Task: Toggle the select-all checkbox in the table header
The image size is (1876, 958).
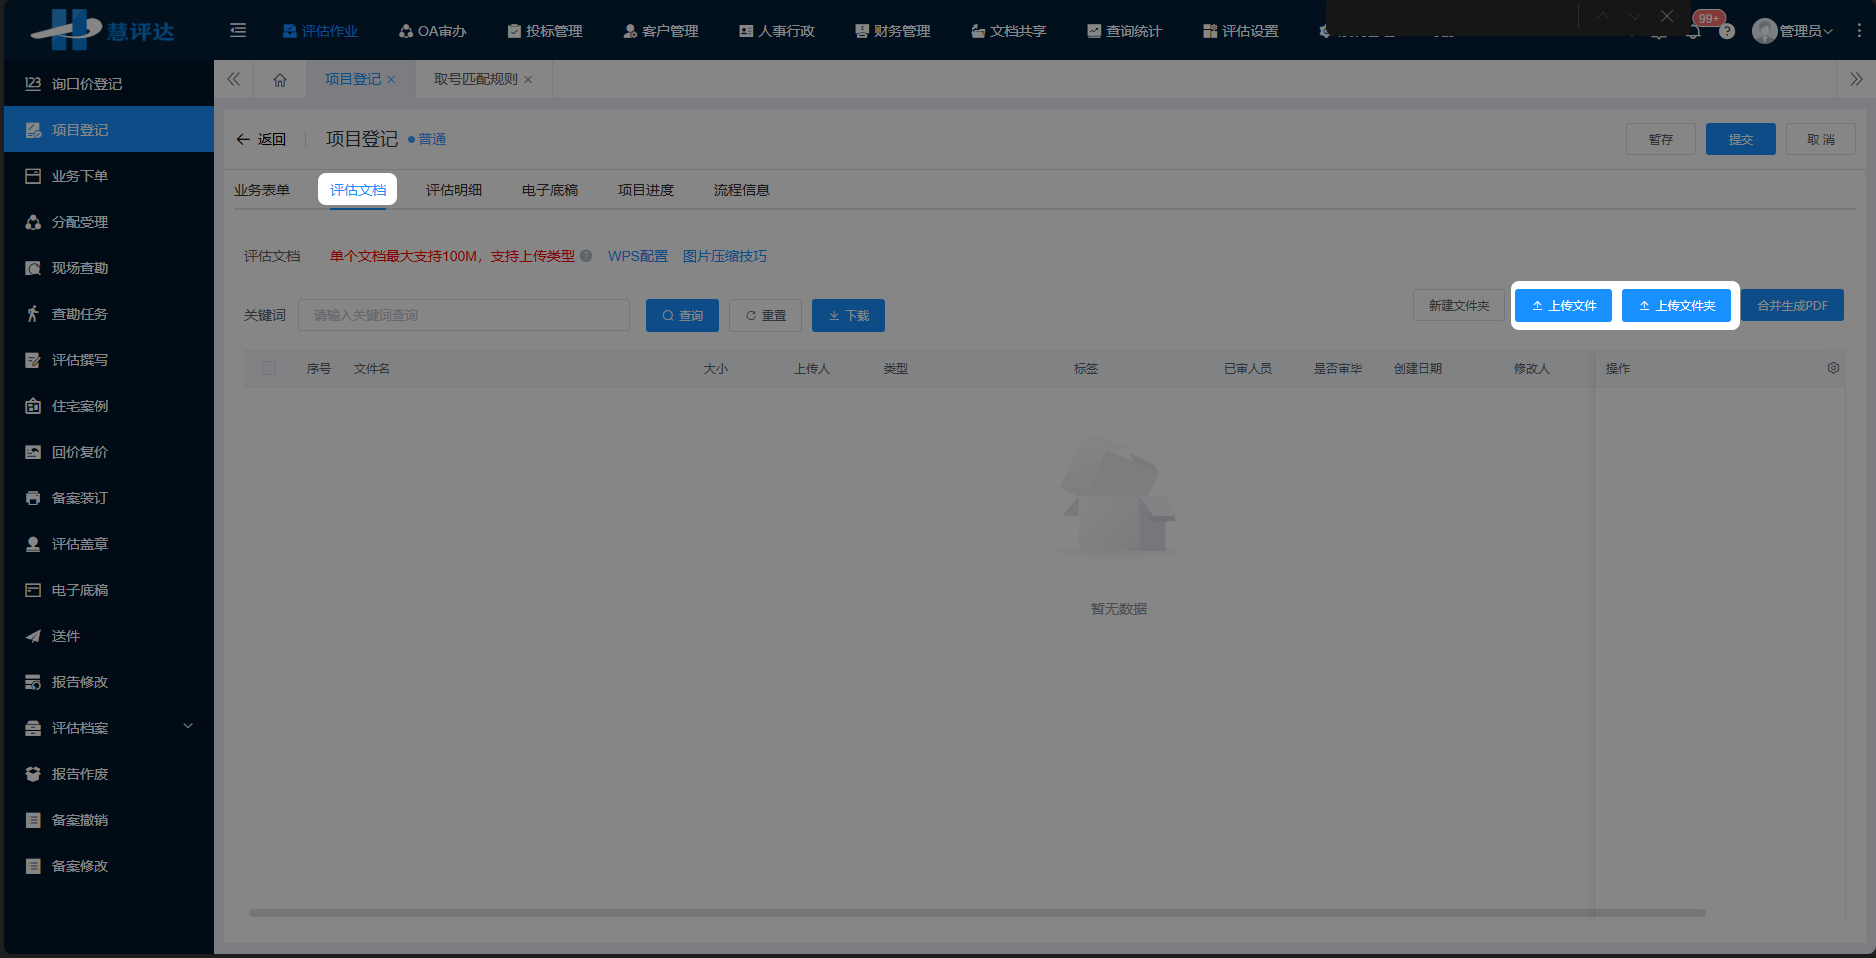Action: click(268, 368)
